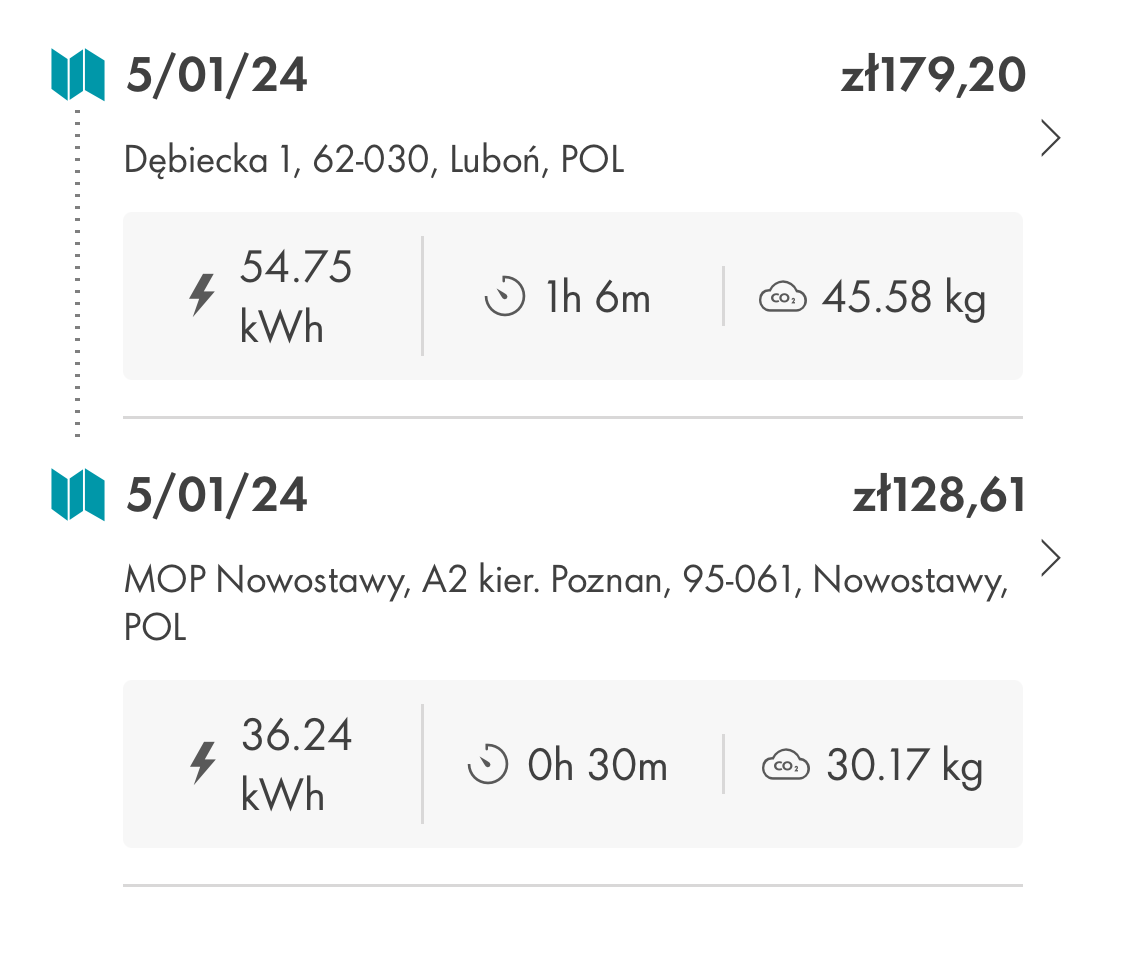This screenshot has width=1125, height=954.
Task: Open the MOP Nowostawy, A2 kier. Poznan address
Action: (566, 603)
